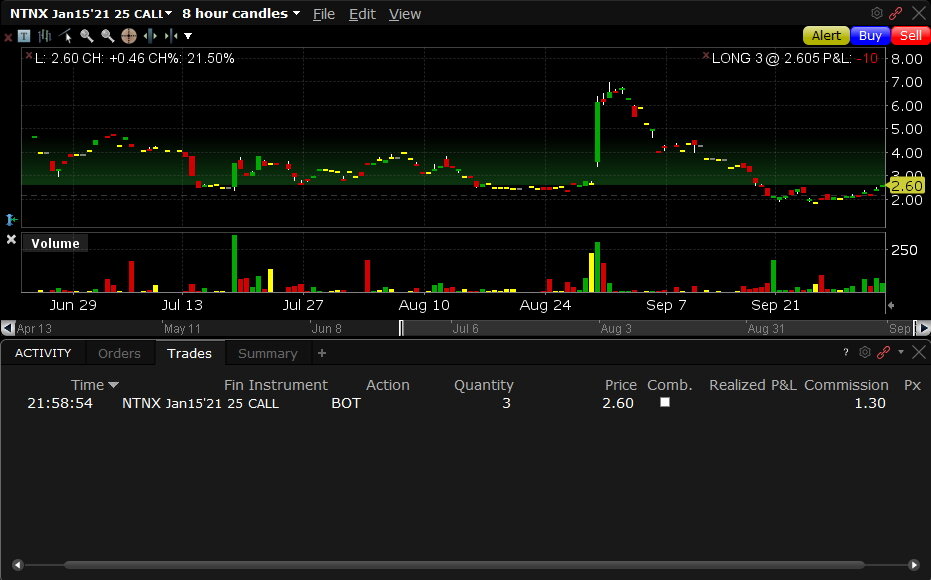Select the trendline drawing cursor tool
The height and width of the screenshot is (580, 931).
65,36
